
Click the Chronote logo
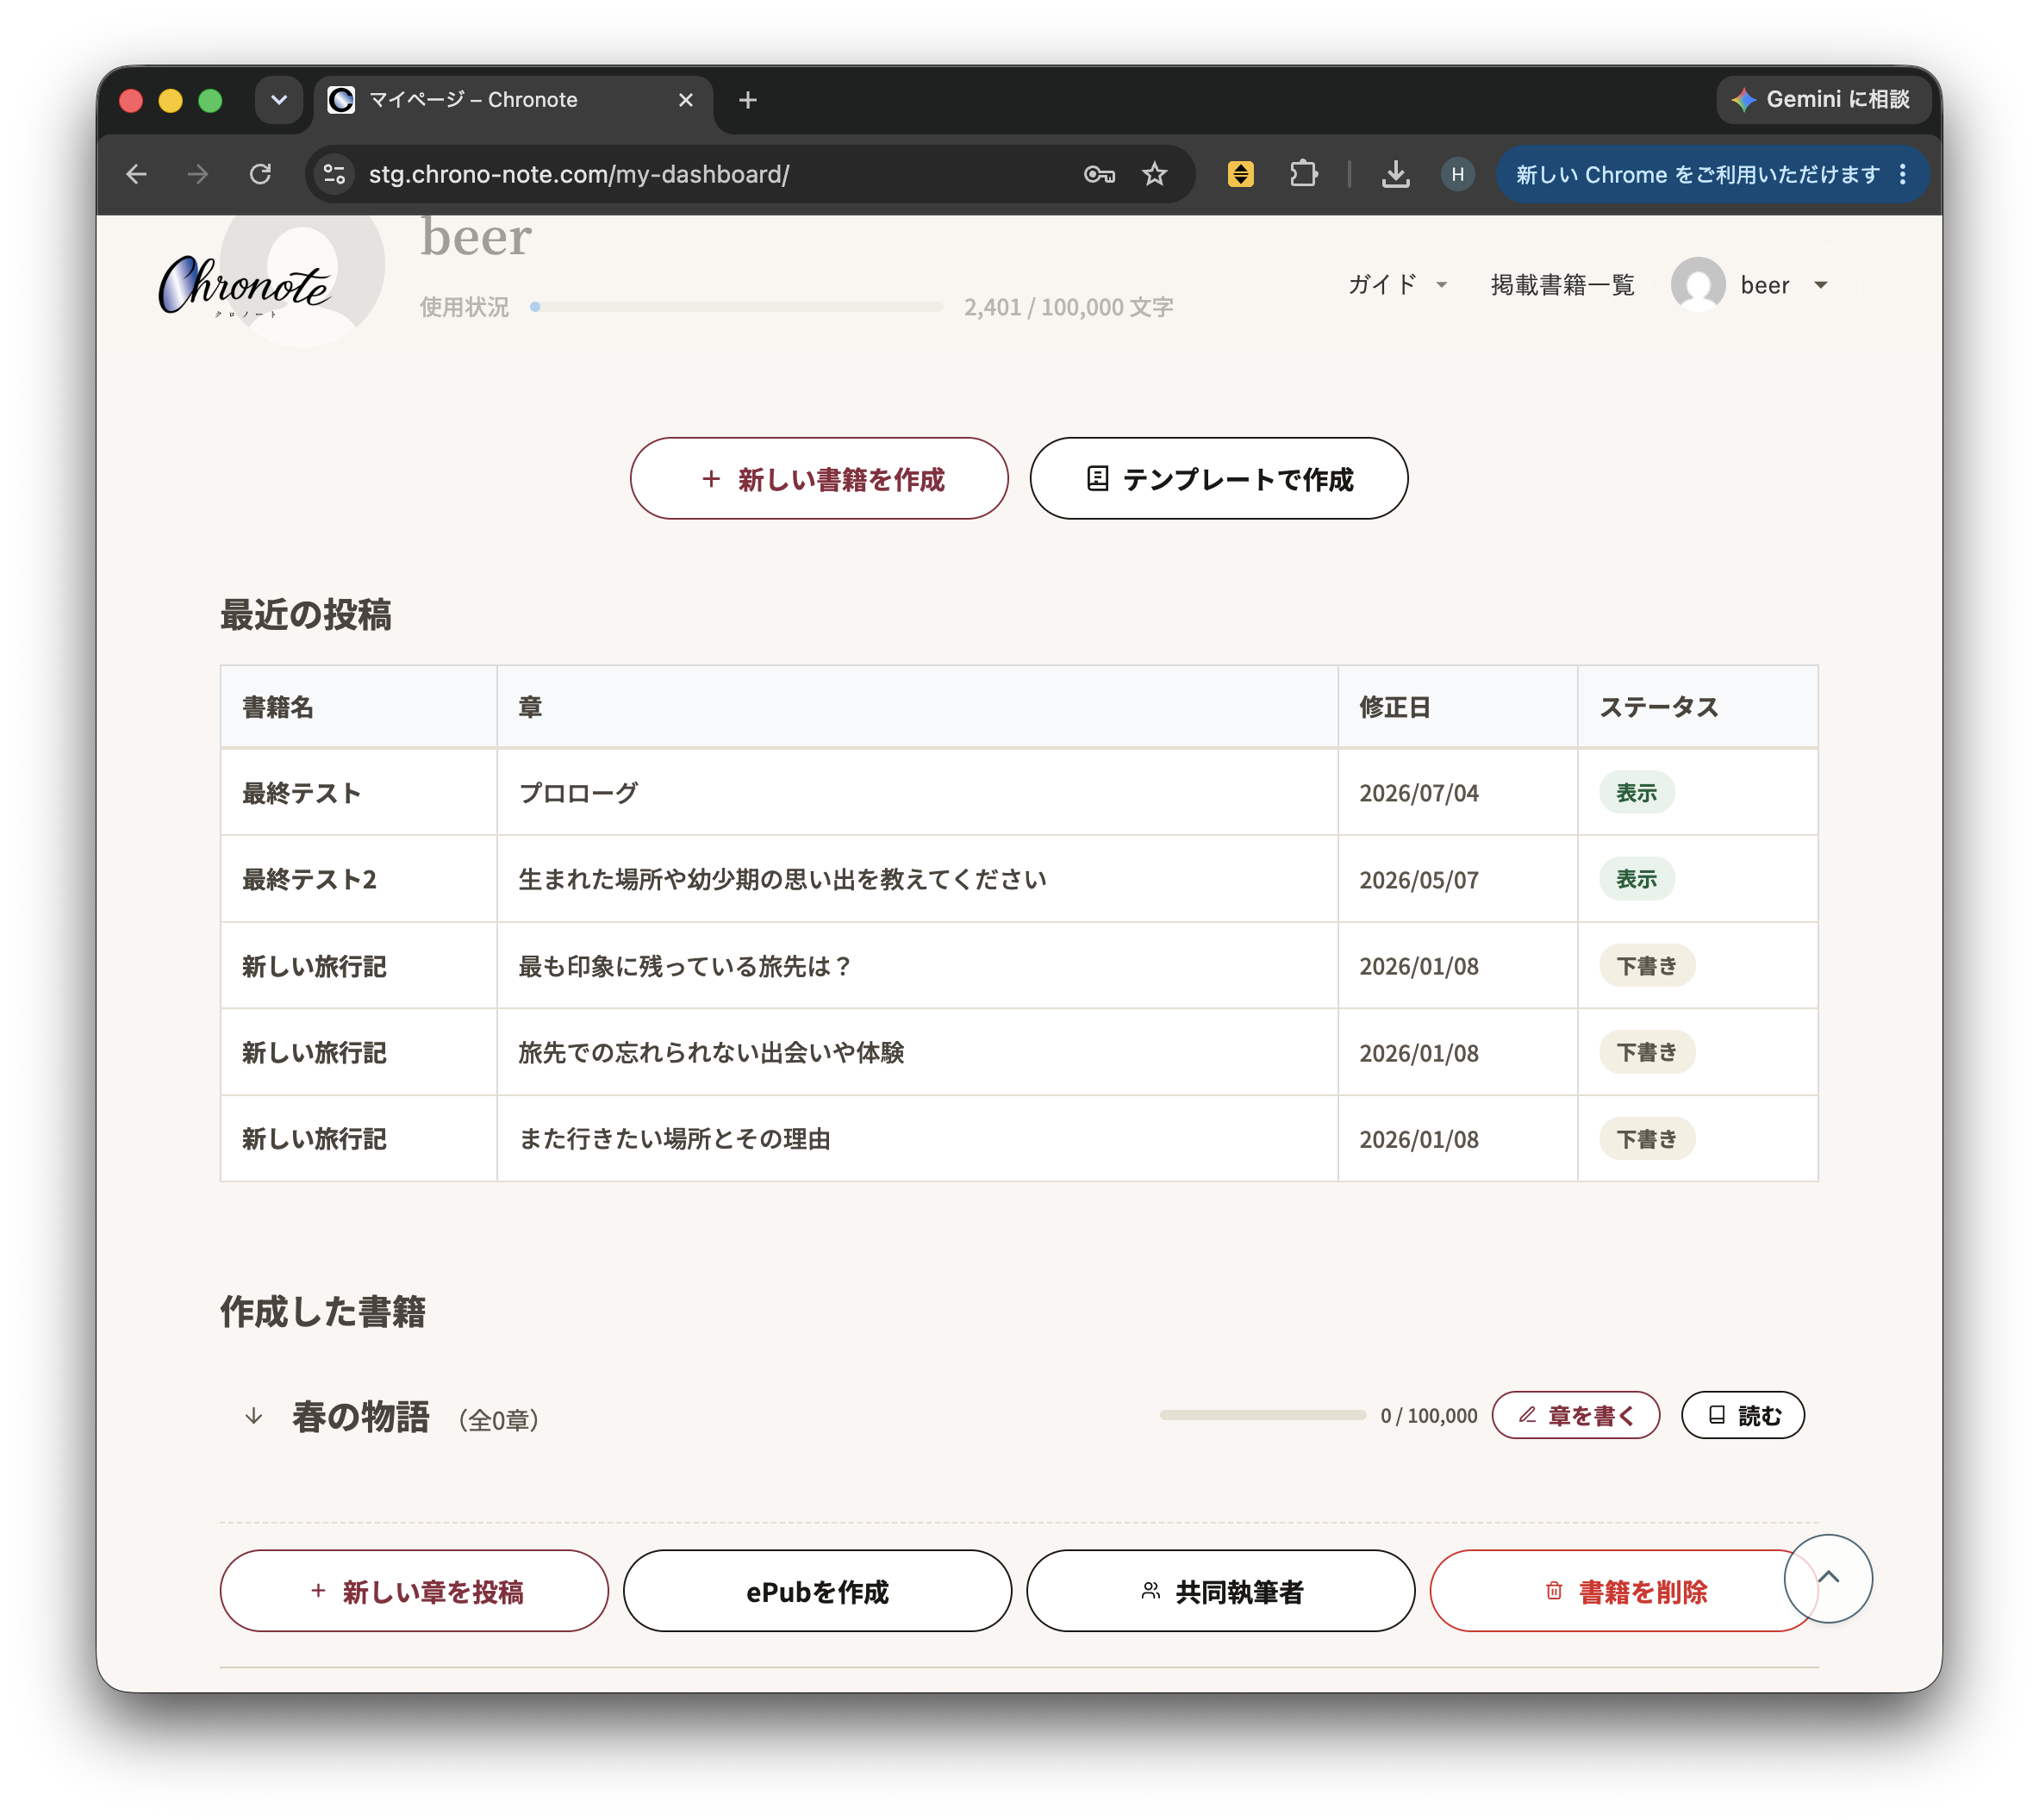(244, 286)
